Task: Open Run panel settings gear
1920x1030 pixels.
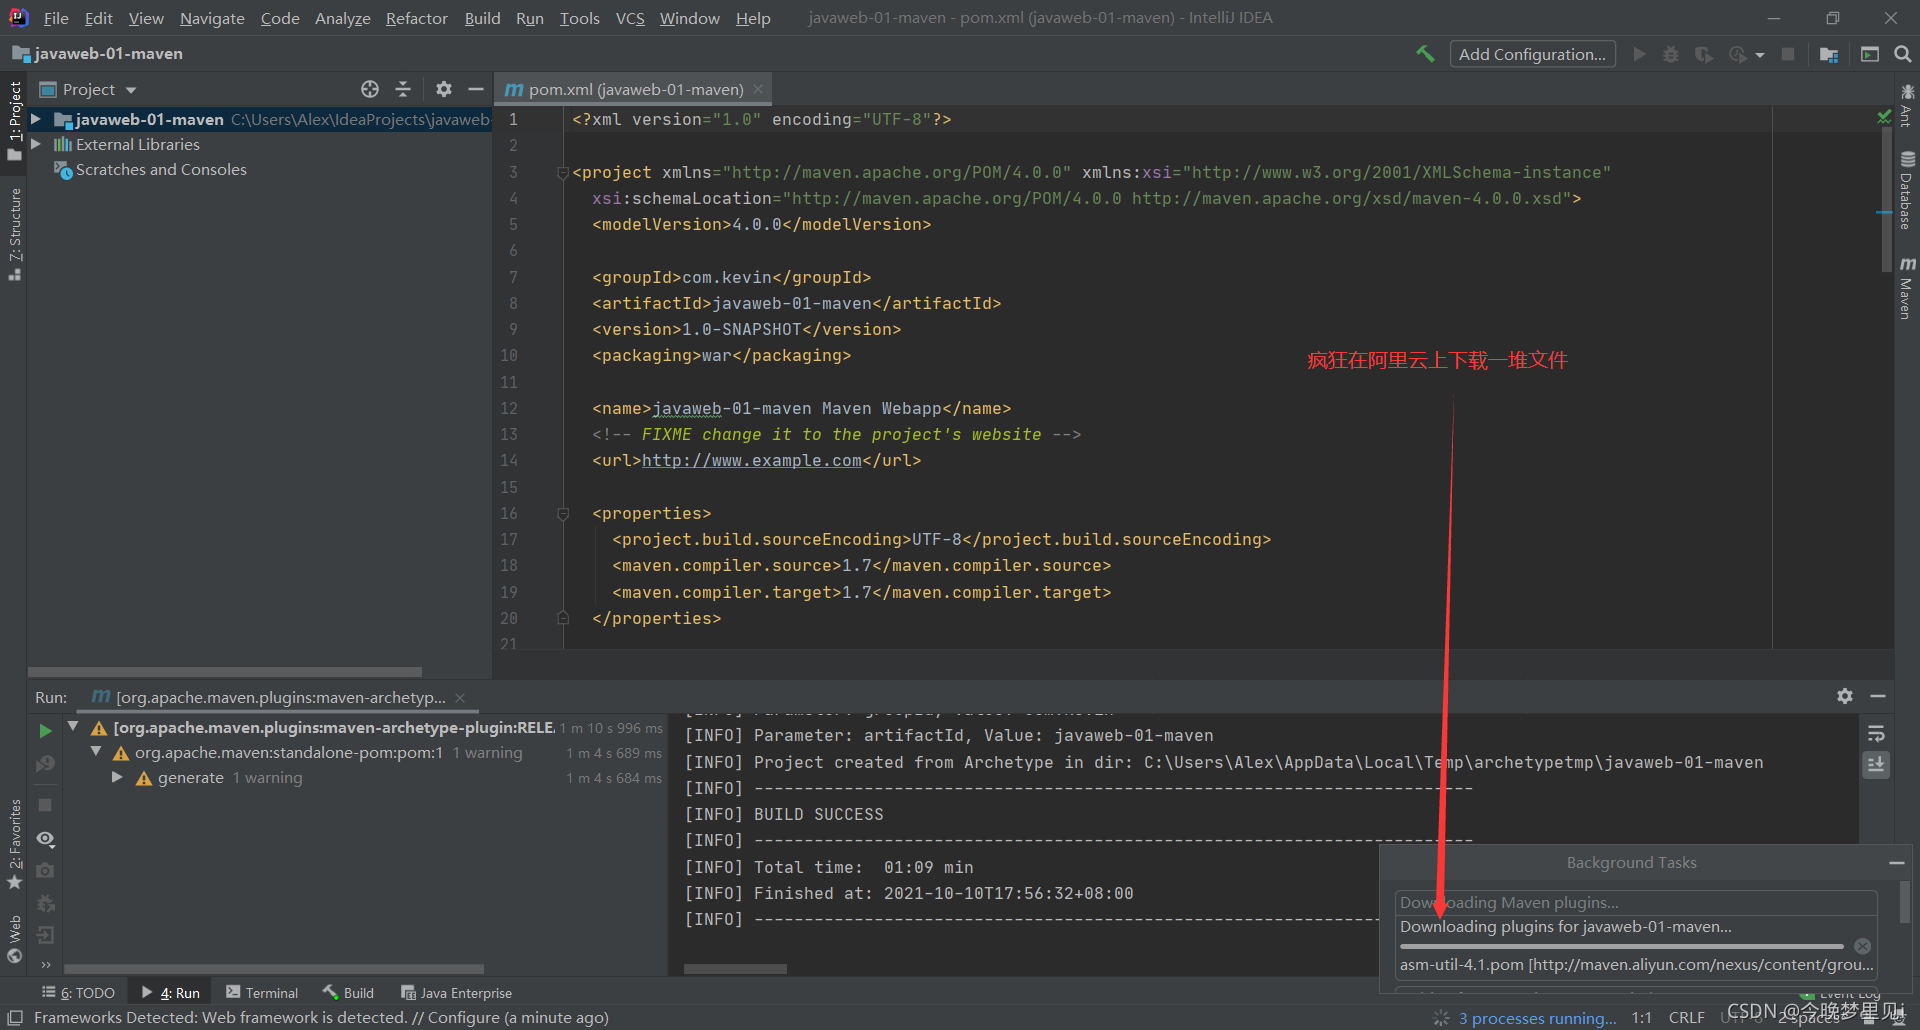Action: point(1845,696)
